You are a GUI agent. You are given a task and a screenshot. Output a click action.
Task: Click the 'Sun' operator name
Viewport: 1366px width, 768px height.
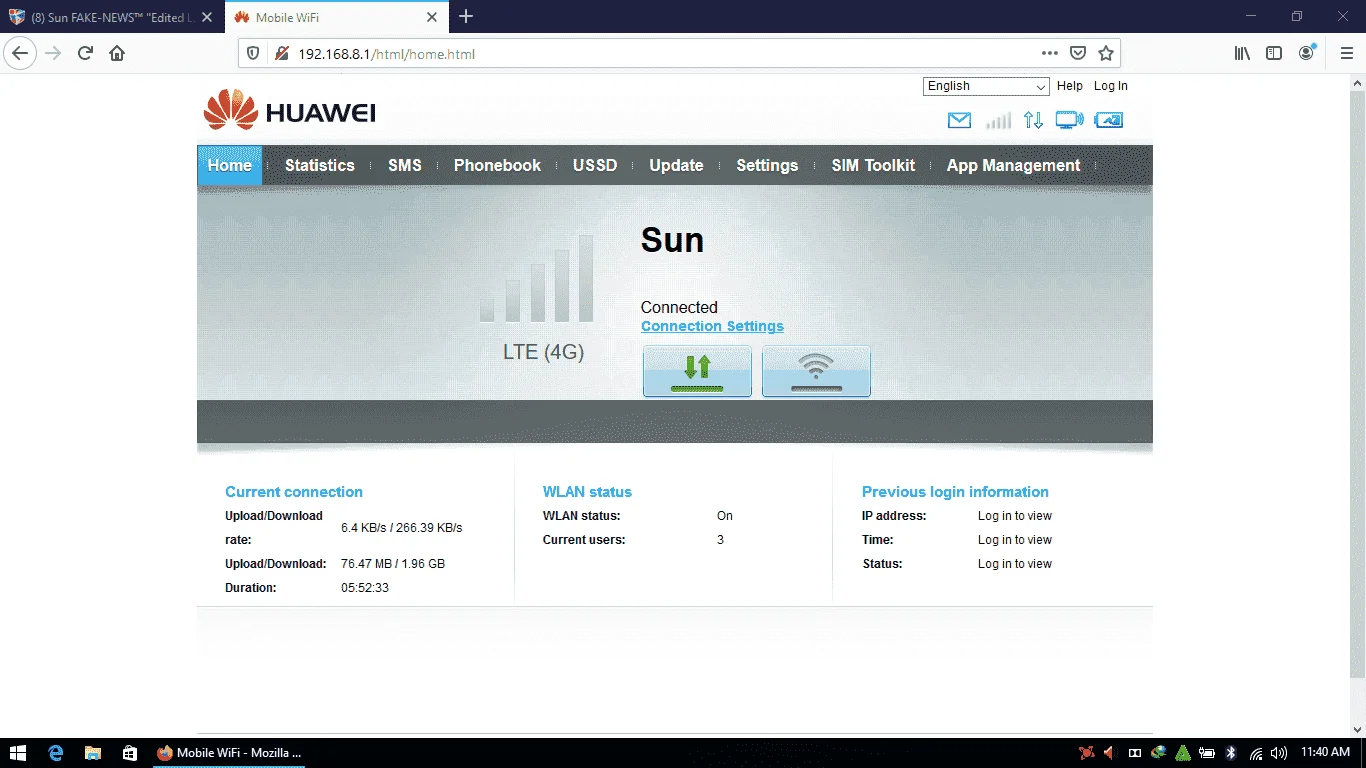pos(672,241)
